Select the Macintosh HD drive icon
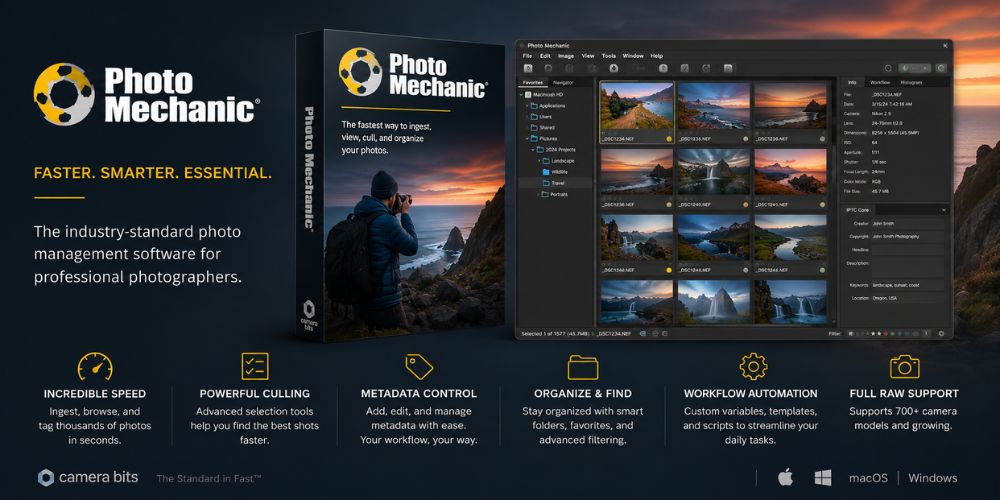Screen dimensions: 1000x500 528,94
